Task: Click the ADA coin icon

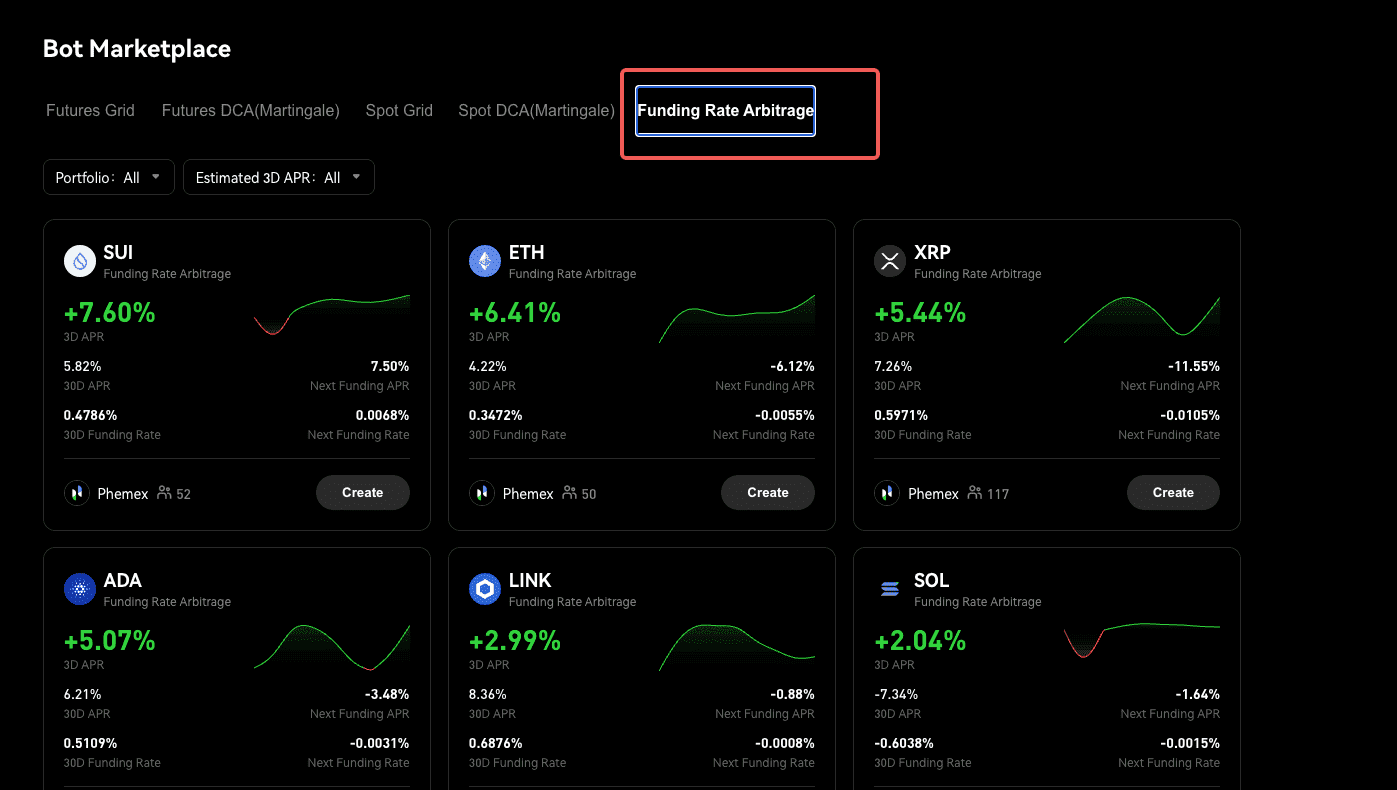Action: coord(80,590)
